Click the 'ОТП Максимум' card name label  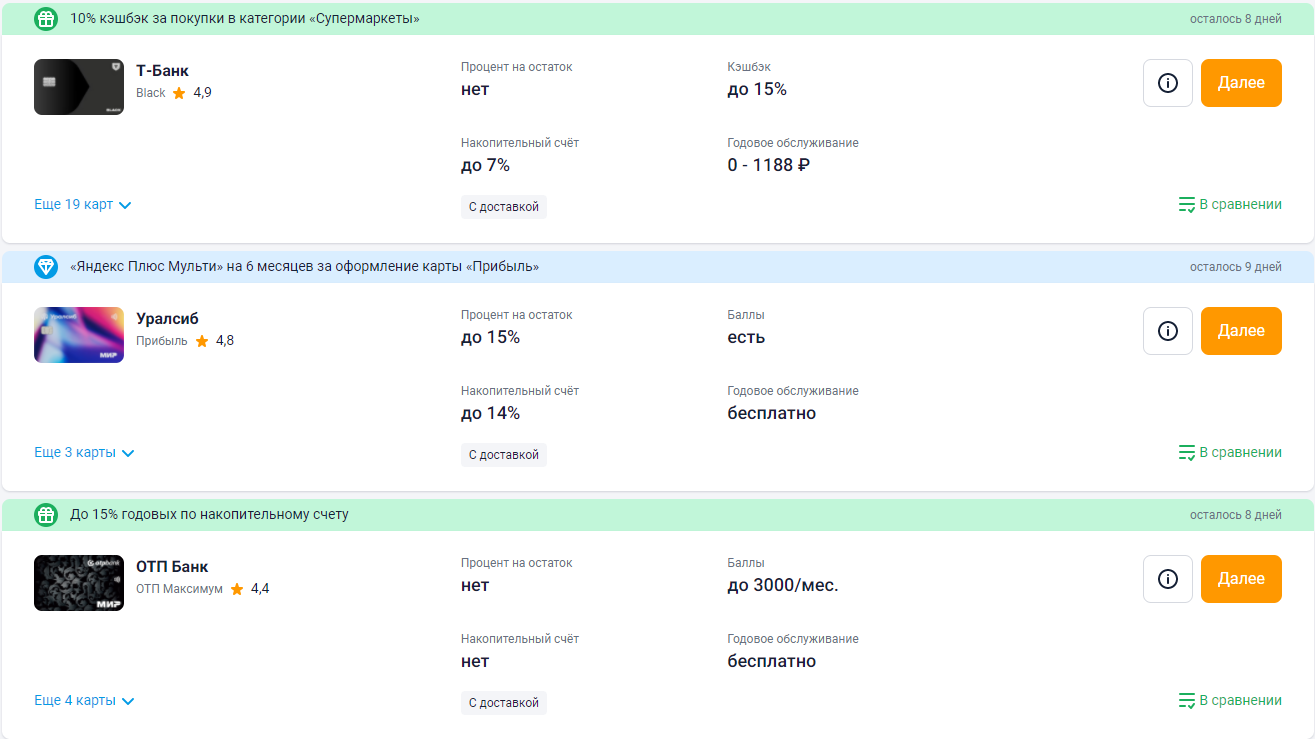point(179,589)
